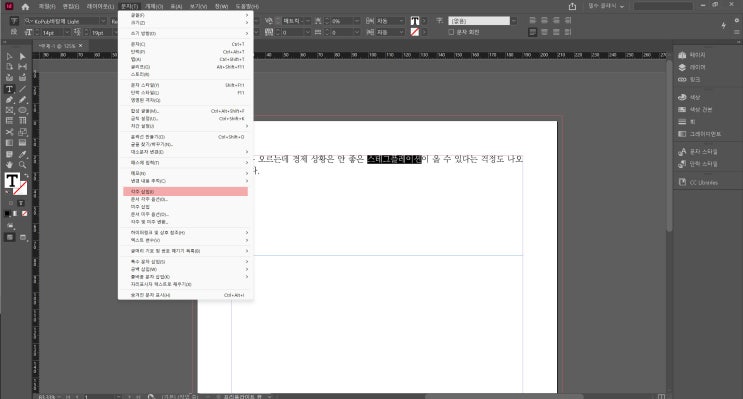Toggle formatting affects container button
The image size is (743, 399).
pos(10,203)
